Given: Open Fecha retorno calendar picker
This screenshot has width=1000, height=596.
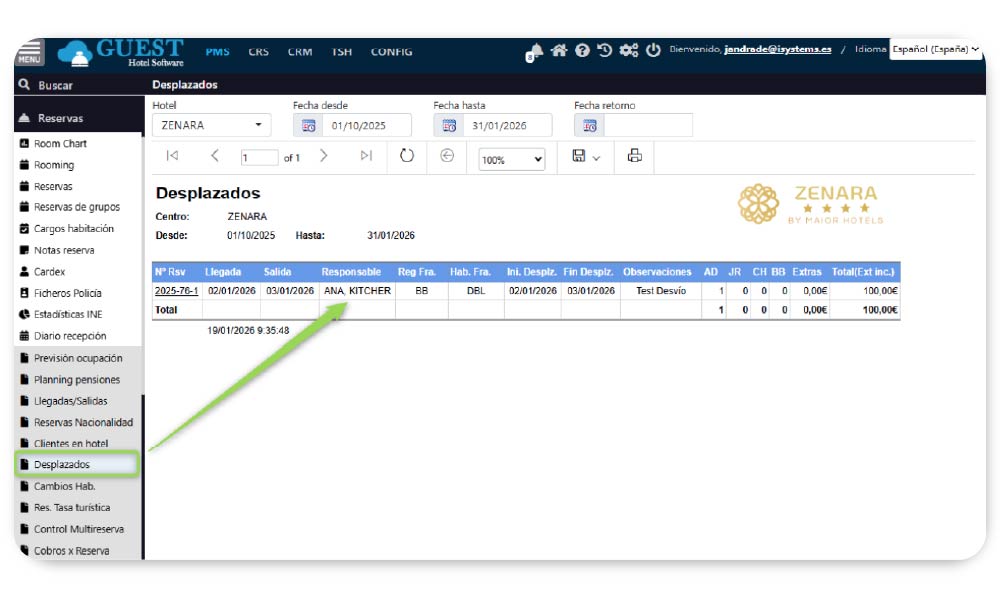Looking at the screenshot, I should click(x=590, y=126).
